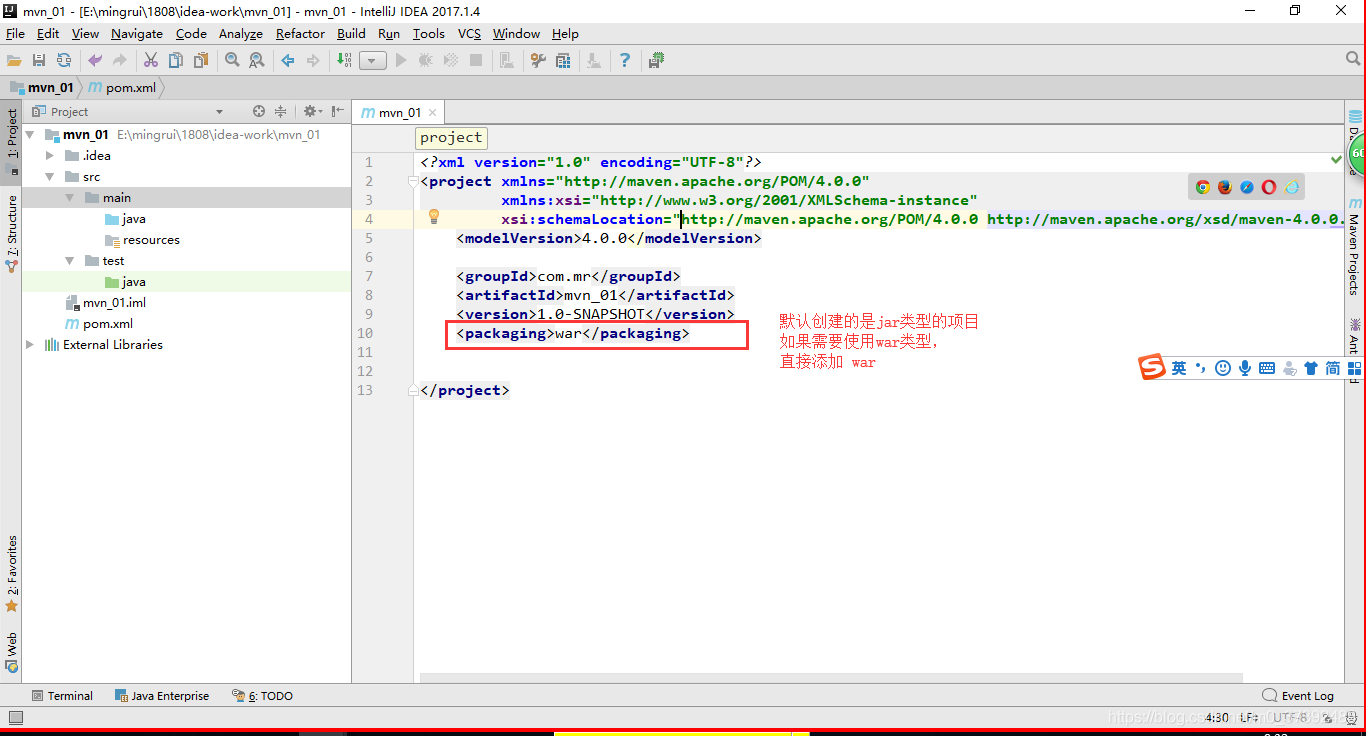Click the Cut scissors icon

(151, 61)
